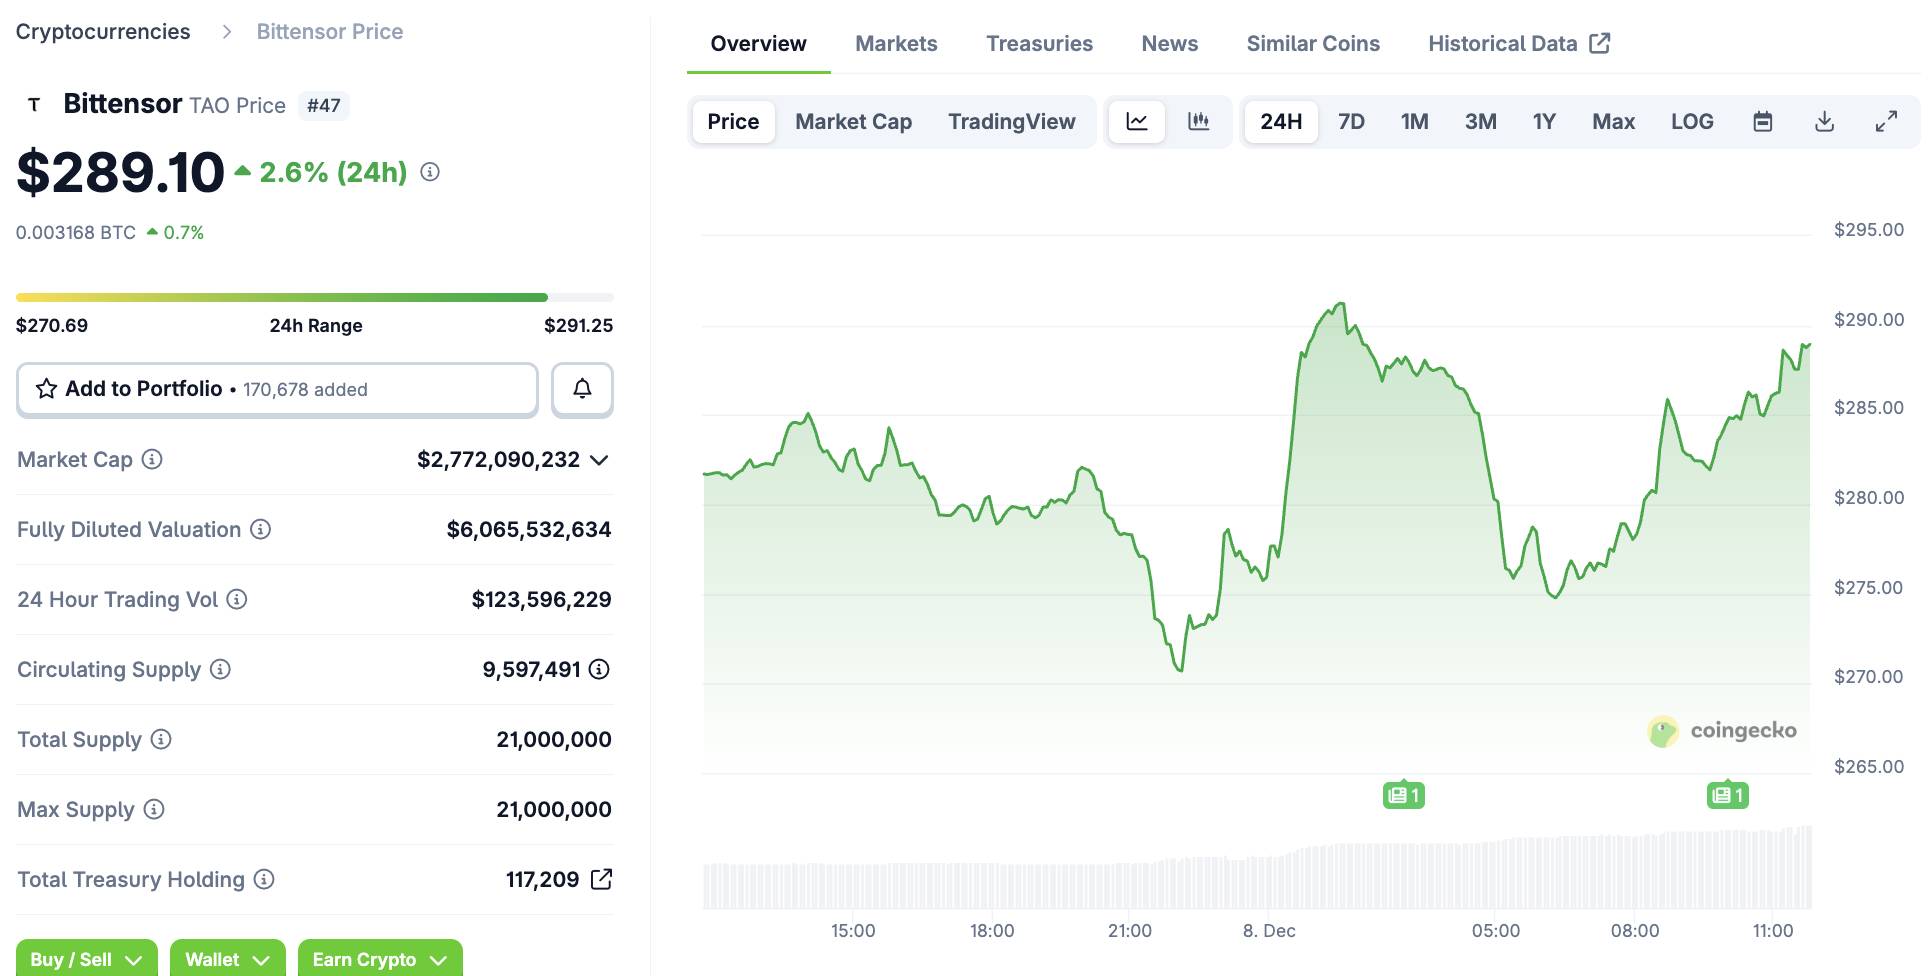
Task: Open the Buy / Sell dropdown
Action: point(86,959)
